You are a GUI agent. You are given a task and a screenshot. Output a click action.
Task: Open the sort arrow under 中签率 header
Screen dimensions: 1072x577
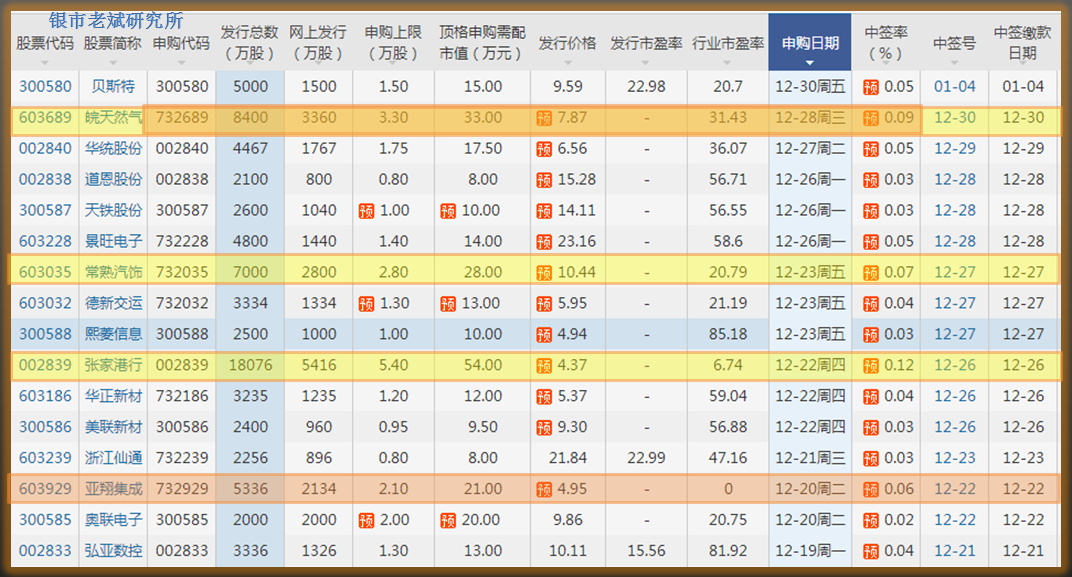point(885,63)
